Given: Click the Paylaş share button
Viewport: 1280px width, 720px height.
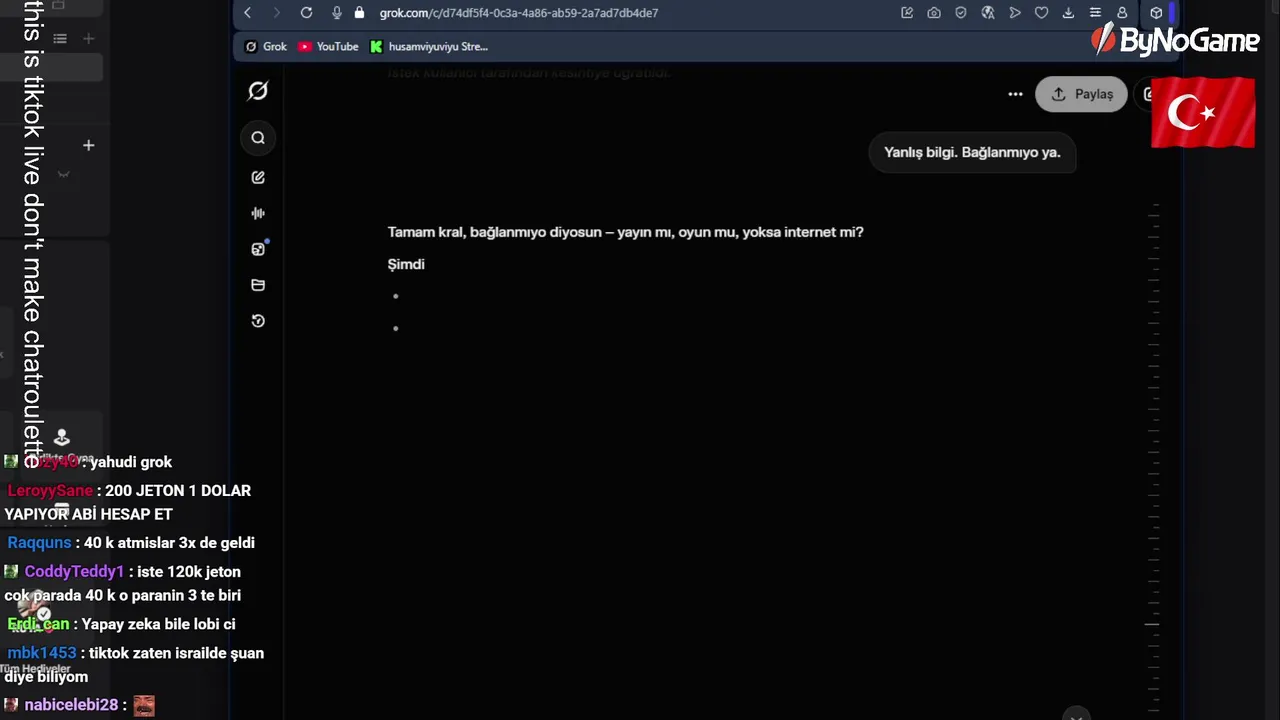Looking at the screenshot, I should pyautogui.click(x=1081, y=94).
